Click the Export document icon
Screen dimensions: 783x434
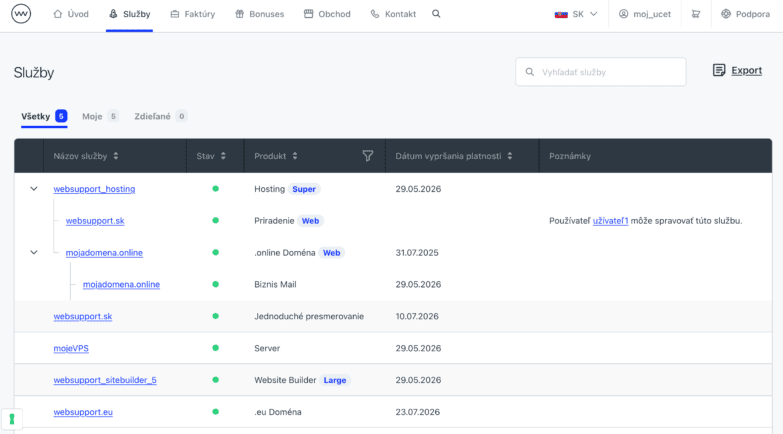[719, 70]
